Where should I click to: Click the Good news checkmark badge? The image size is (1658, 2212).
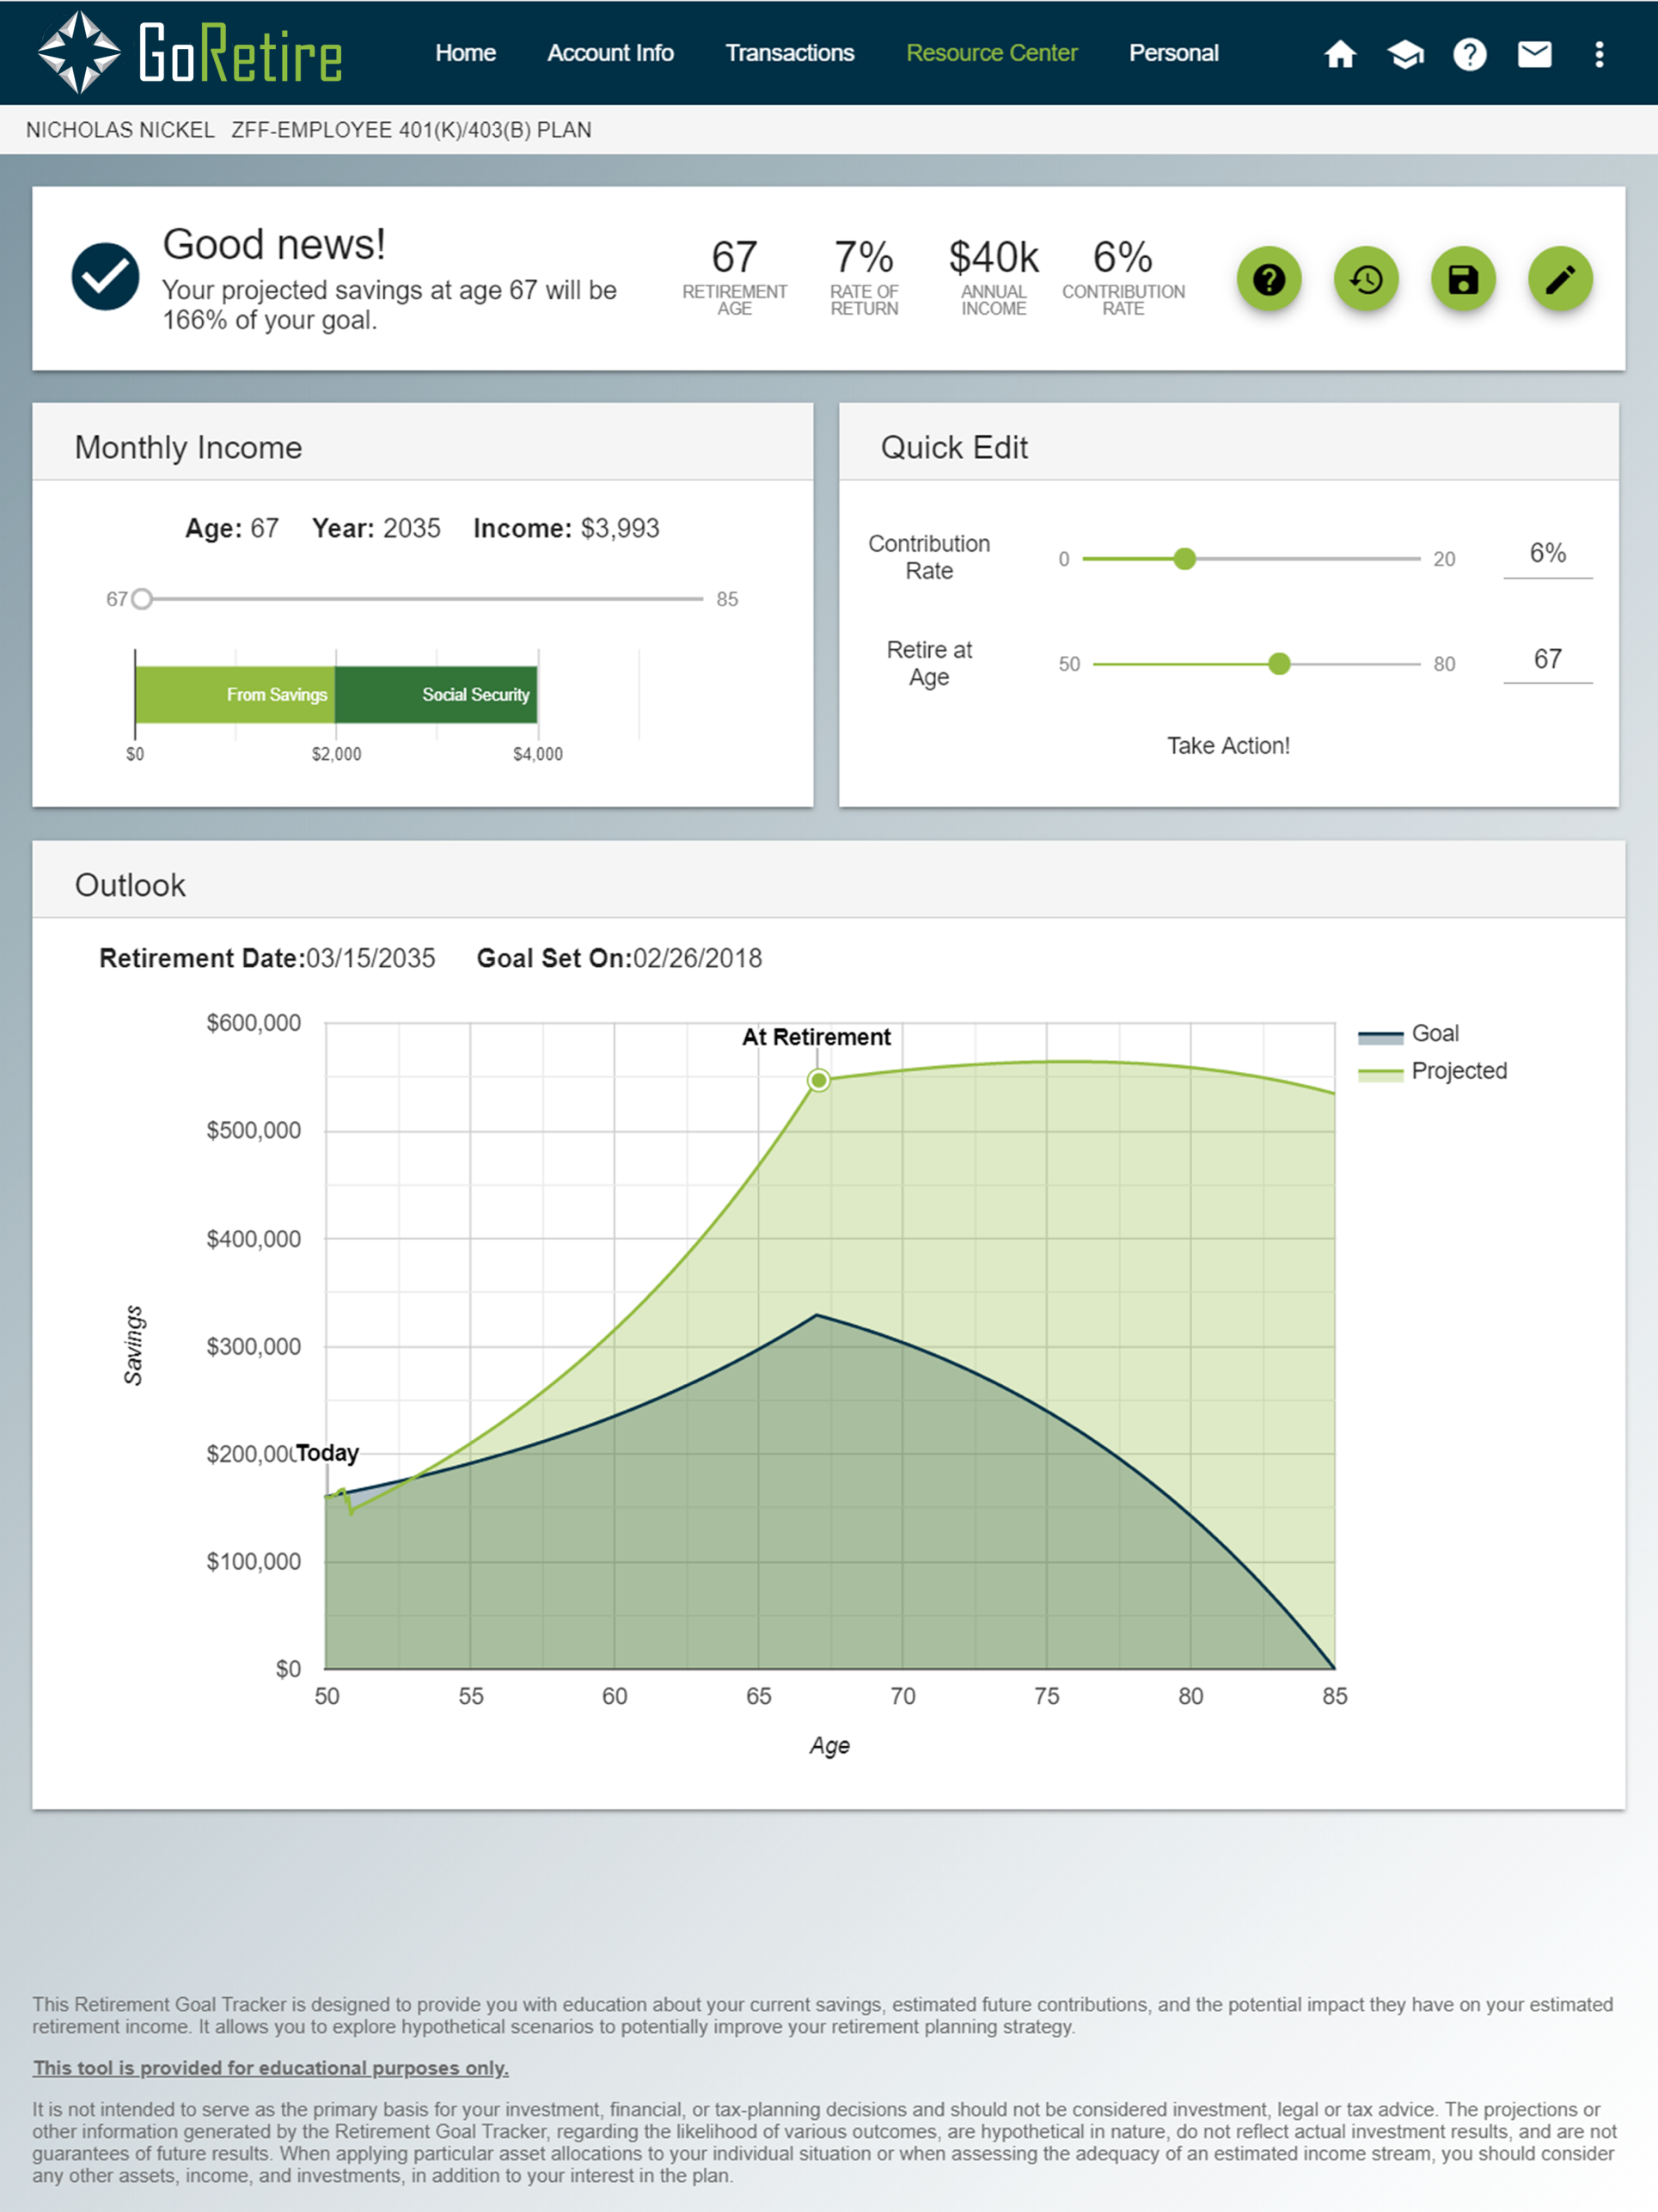(105, 277)
